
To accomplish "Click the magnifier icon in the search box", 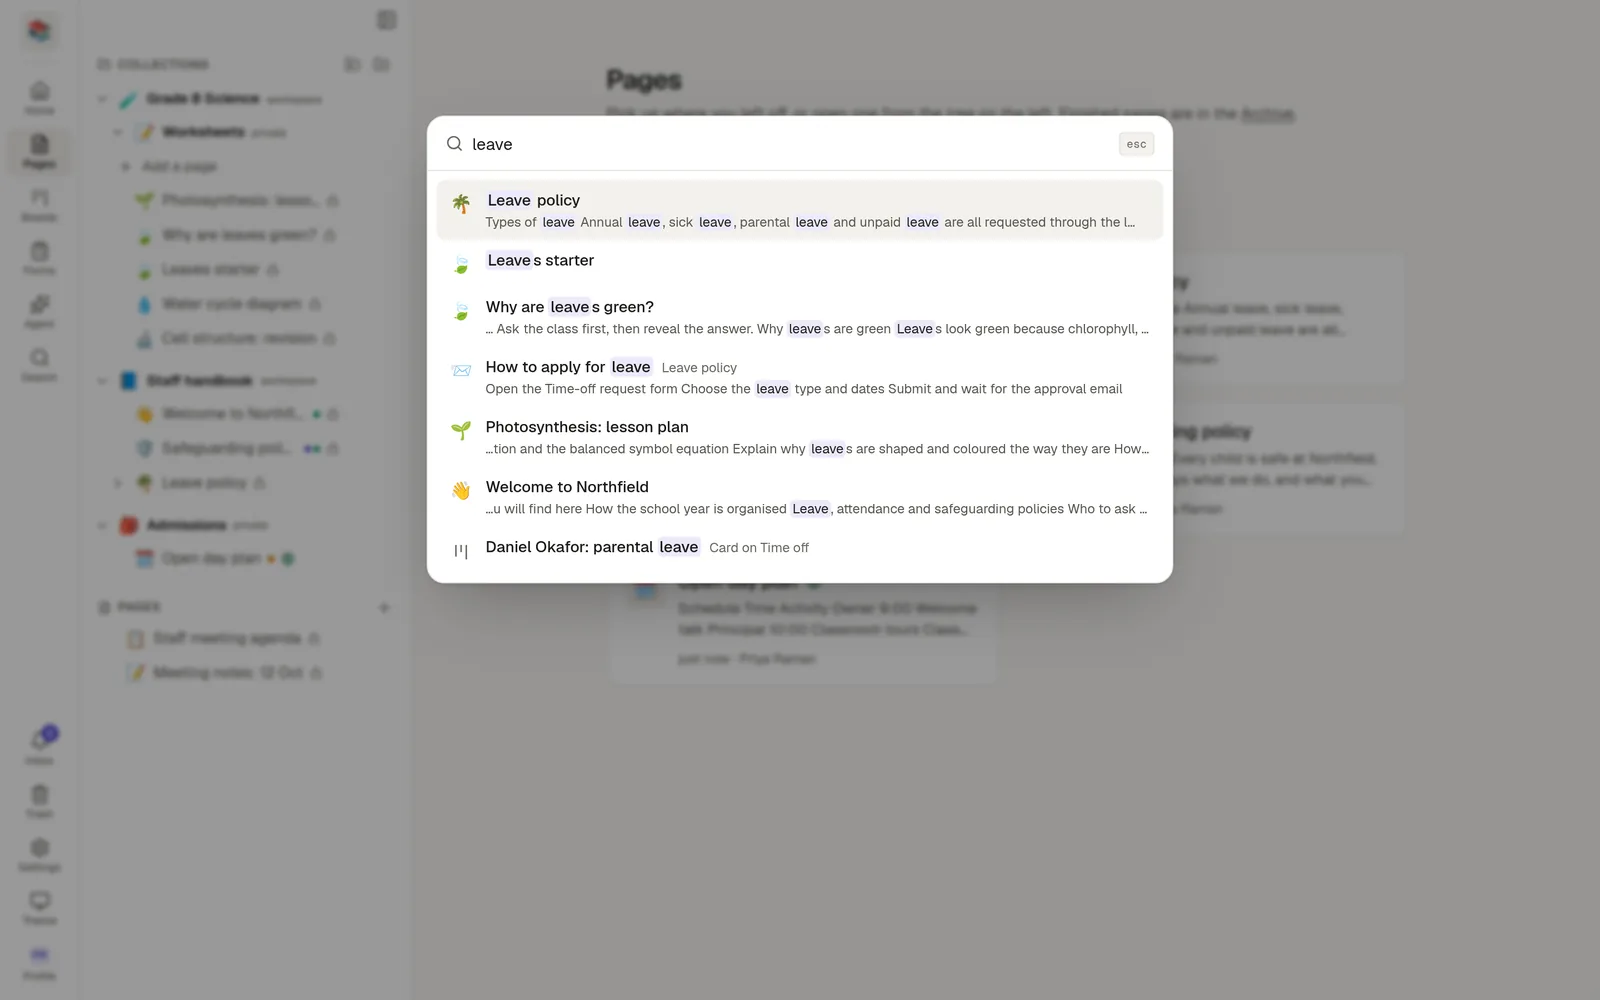I will (x=454, y=144).
